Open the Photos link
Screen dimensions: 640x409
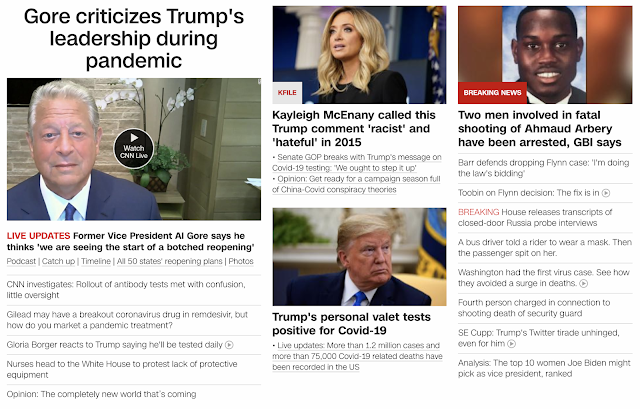pyautogui.click(x=241, y=261)
